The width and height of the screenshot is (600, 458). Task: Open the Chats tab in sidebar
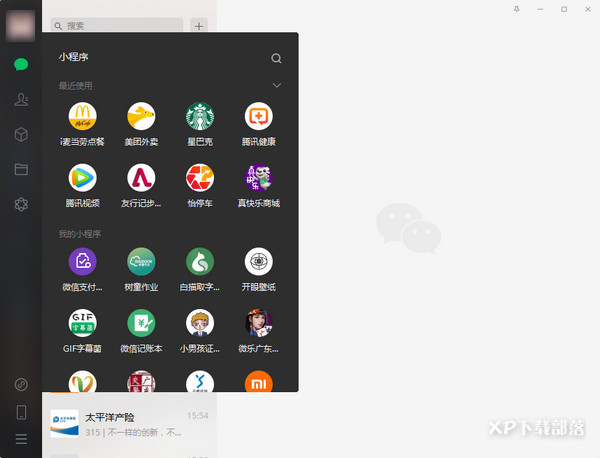click(21, 64)
